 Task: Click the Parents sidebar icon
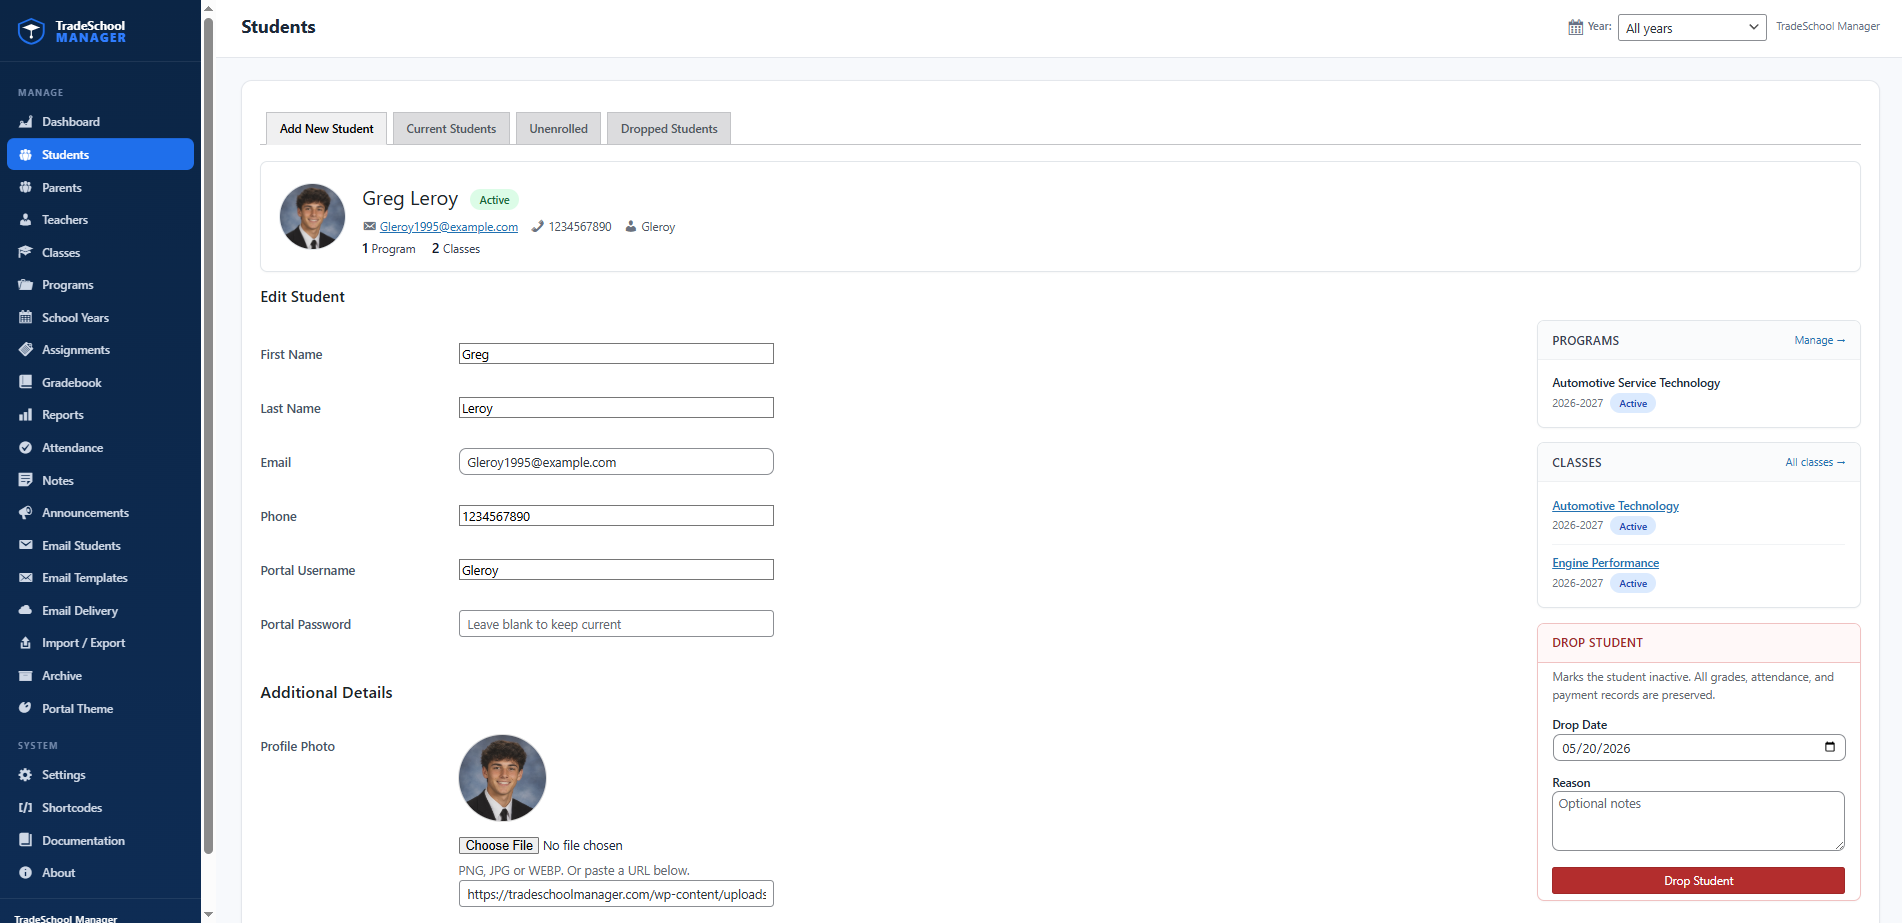click(26, 187)
